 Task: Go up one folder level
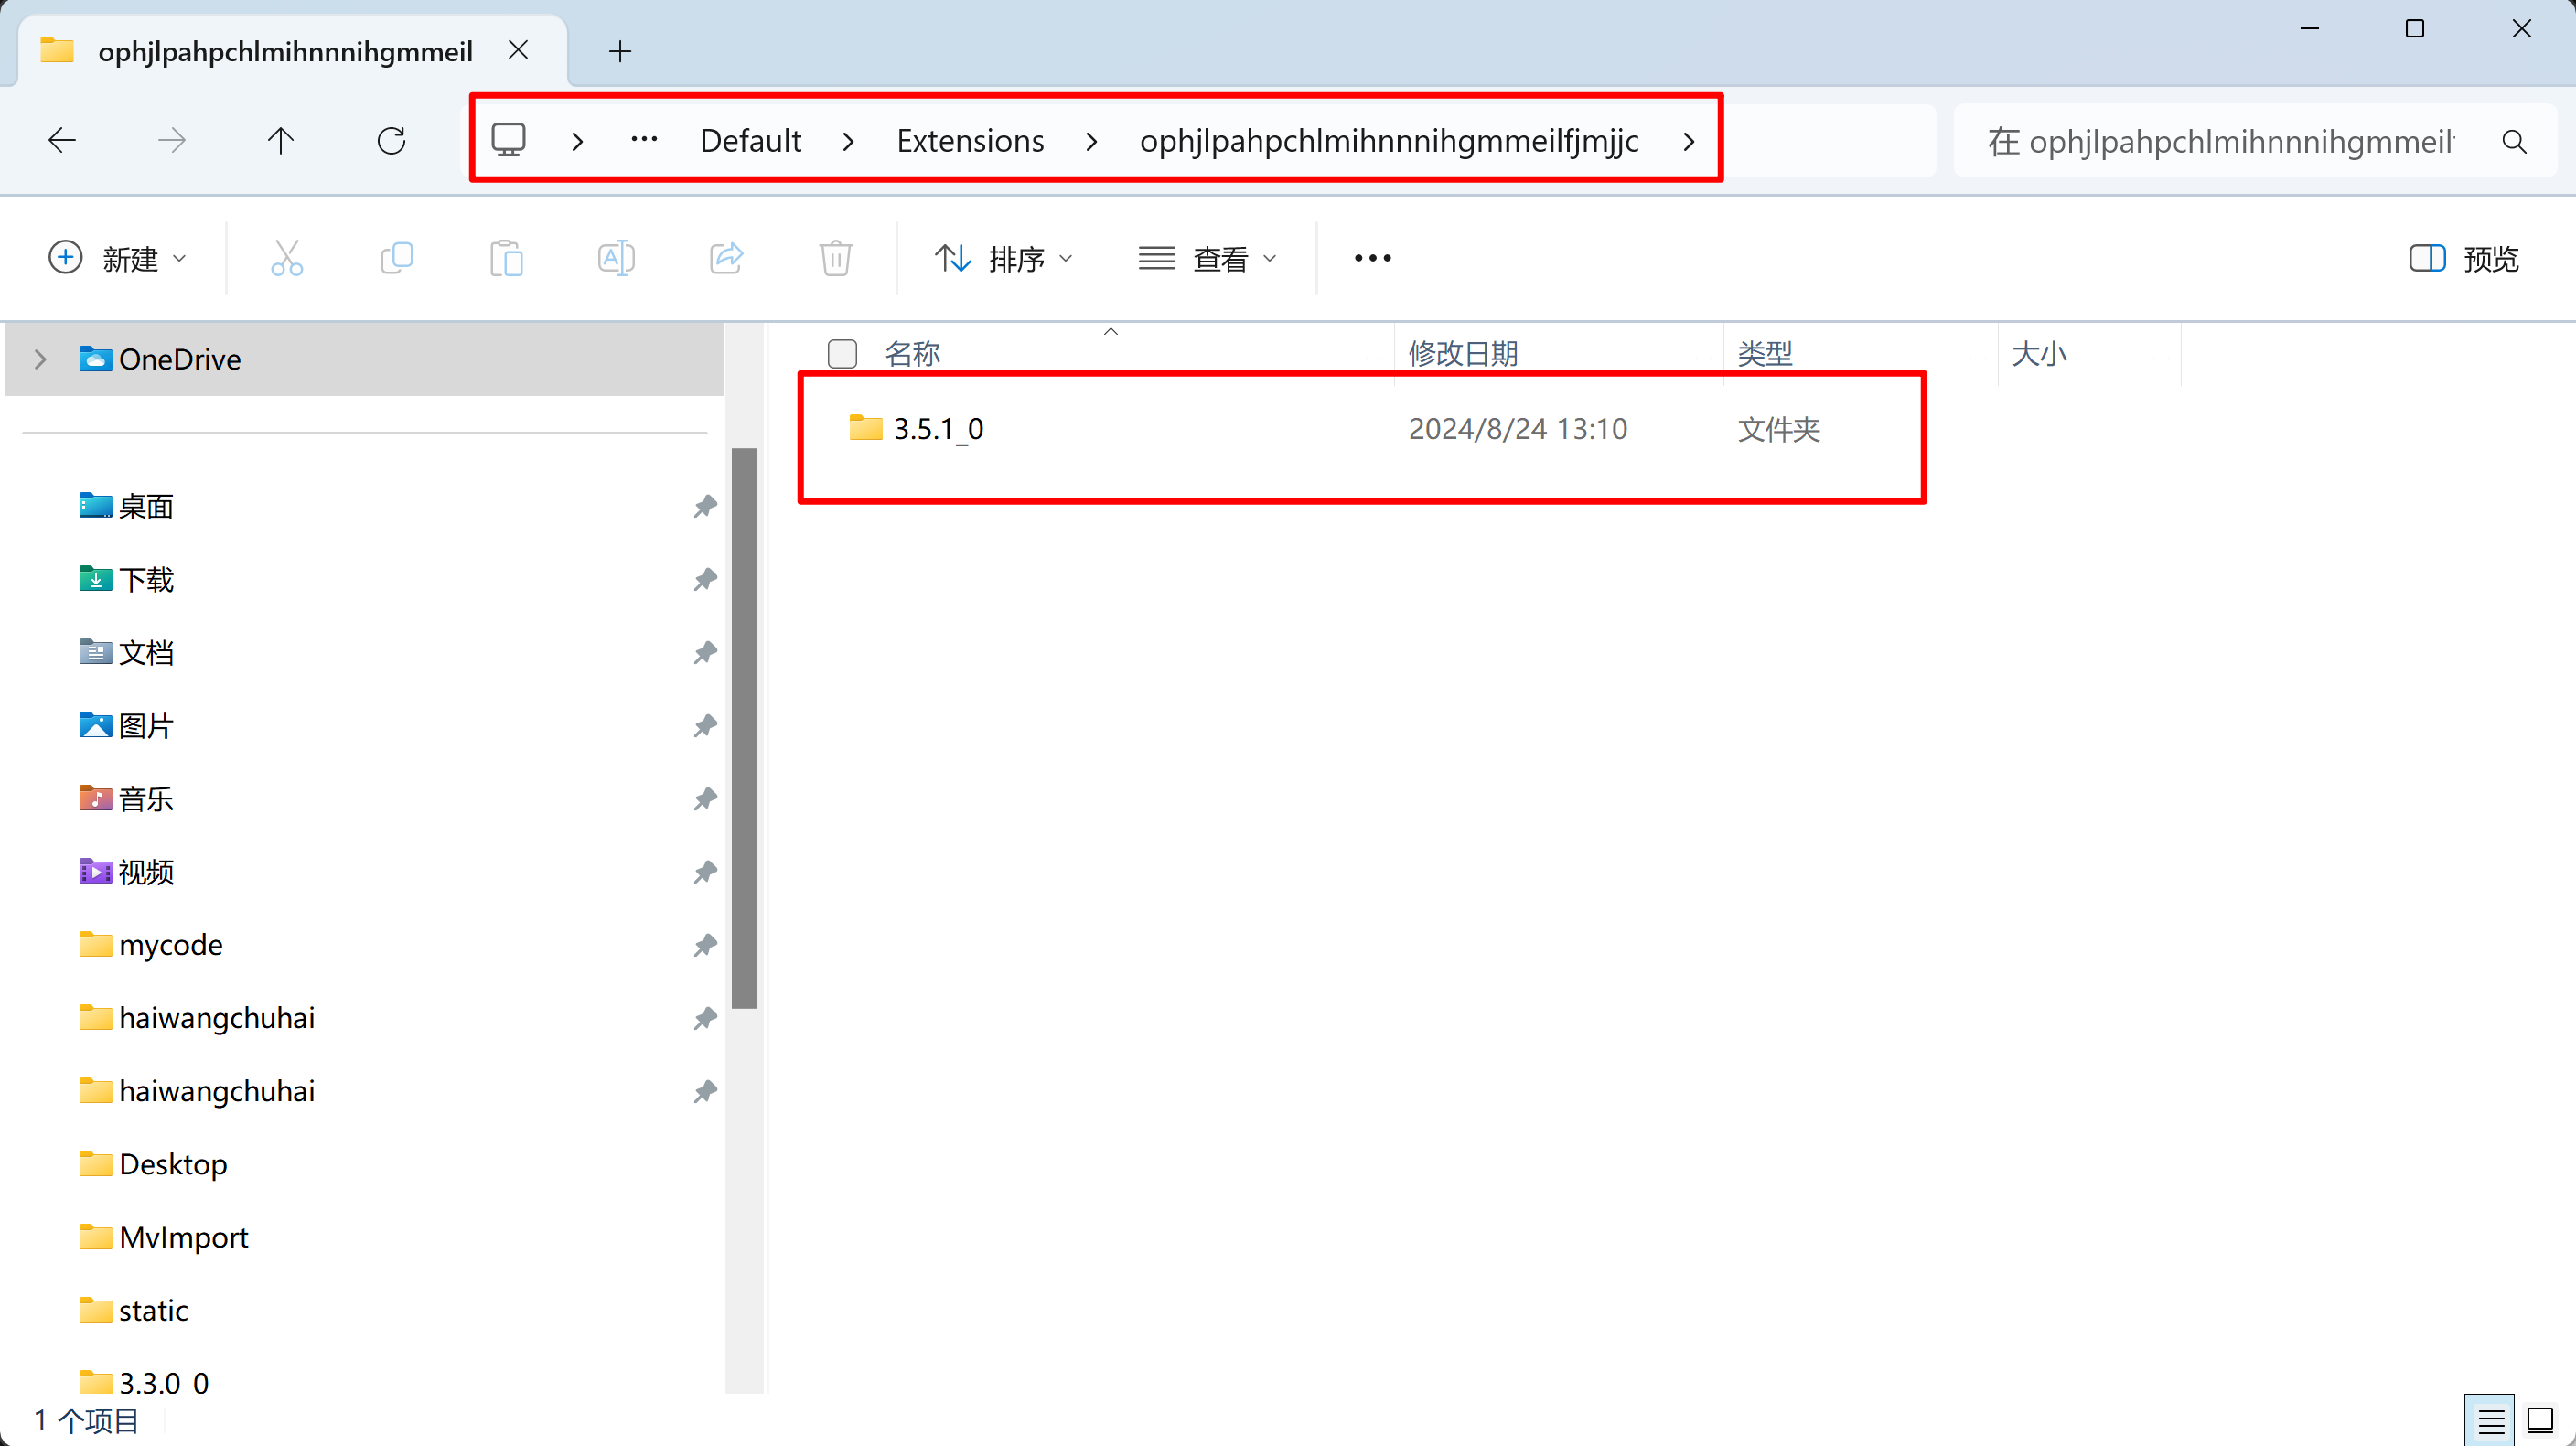click(x=281, y=141)
